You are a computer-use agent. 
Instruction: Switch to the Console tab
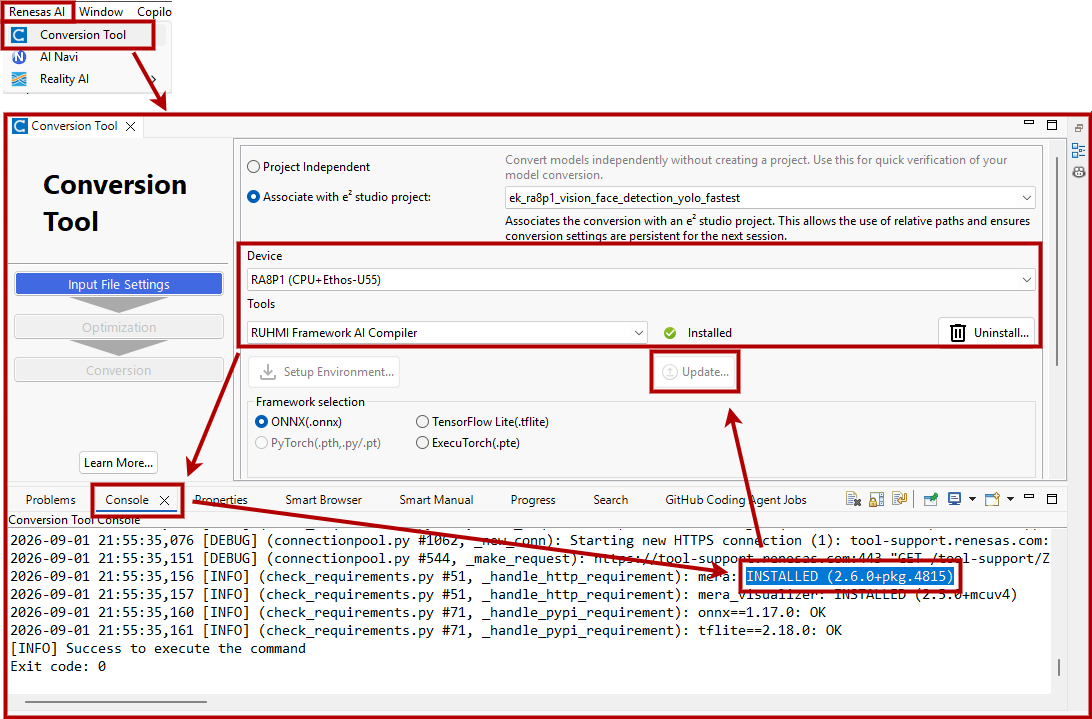pos(127,500)
